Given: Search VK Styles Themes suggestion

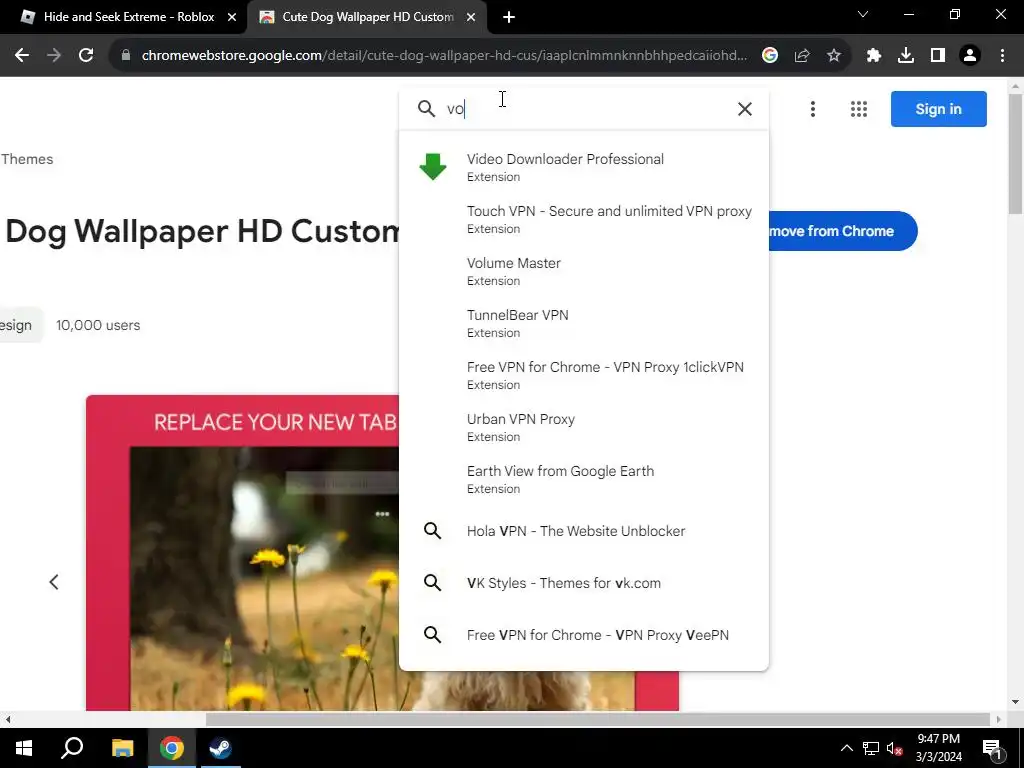Looking at the screenshot, I should (x=584, y=583).
